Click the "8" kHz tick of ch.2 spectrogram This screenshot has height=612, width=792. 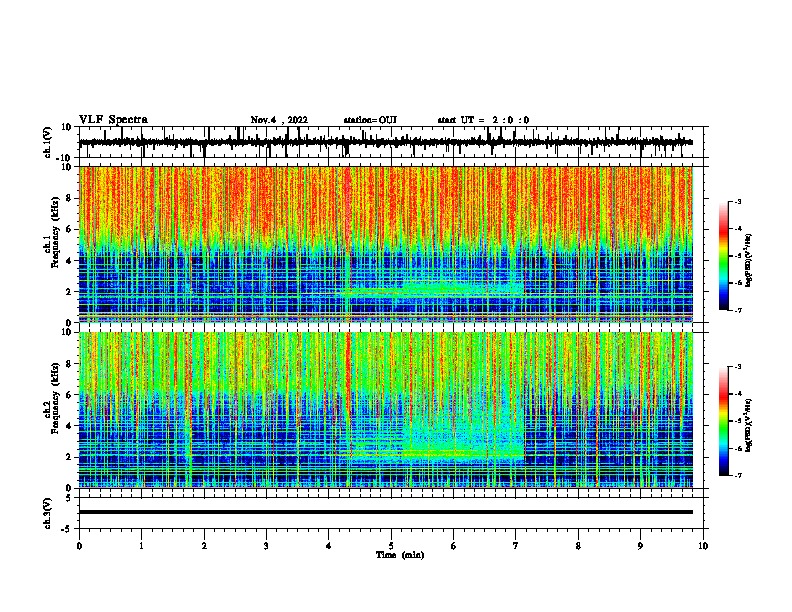(x=69, y=364)
